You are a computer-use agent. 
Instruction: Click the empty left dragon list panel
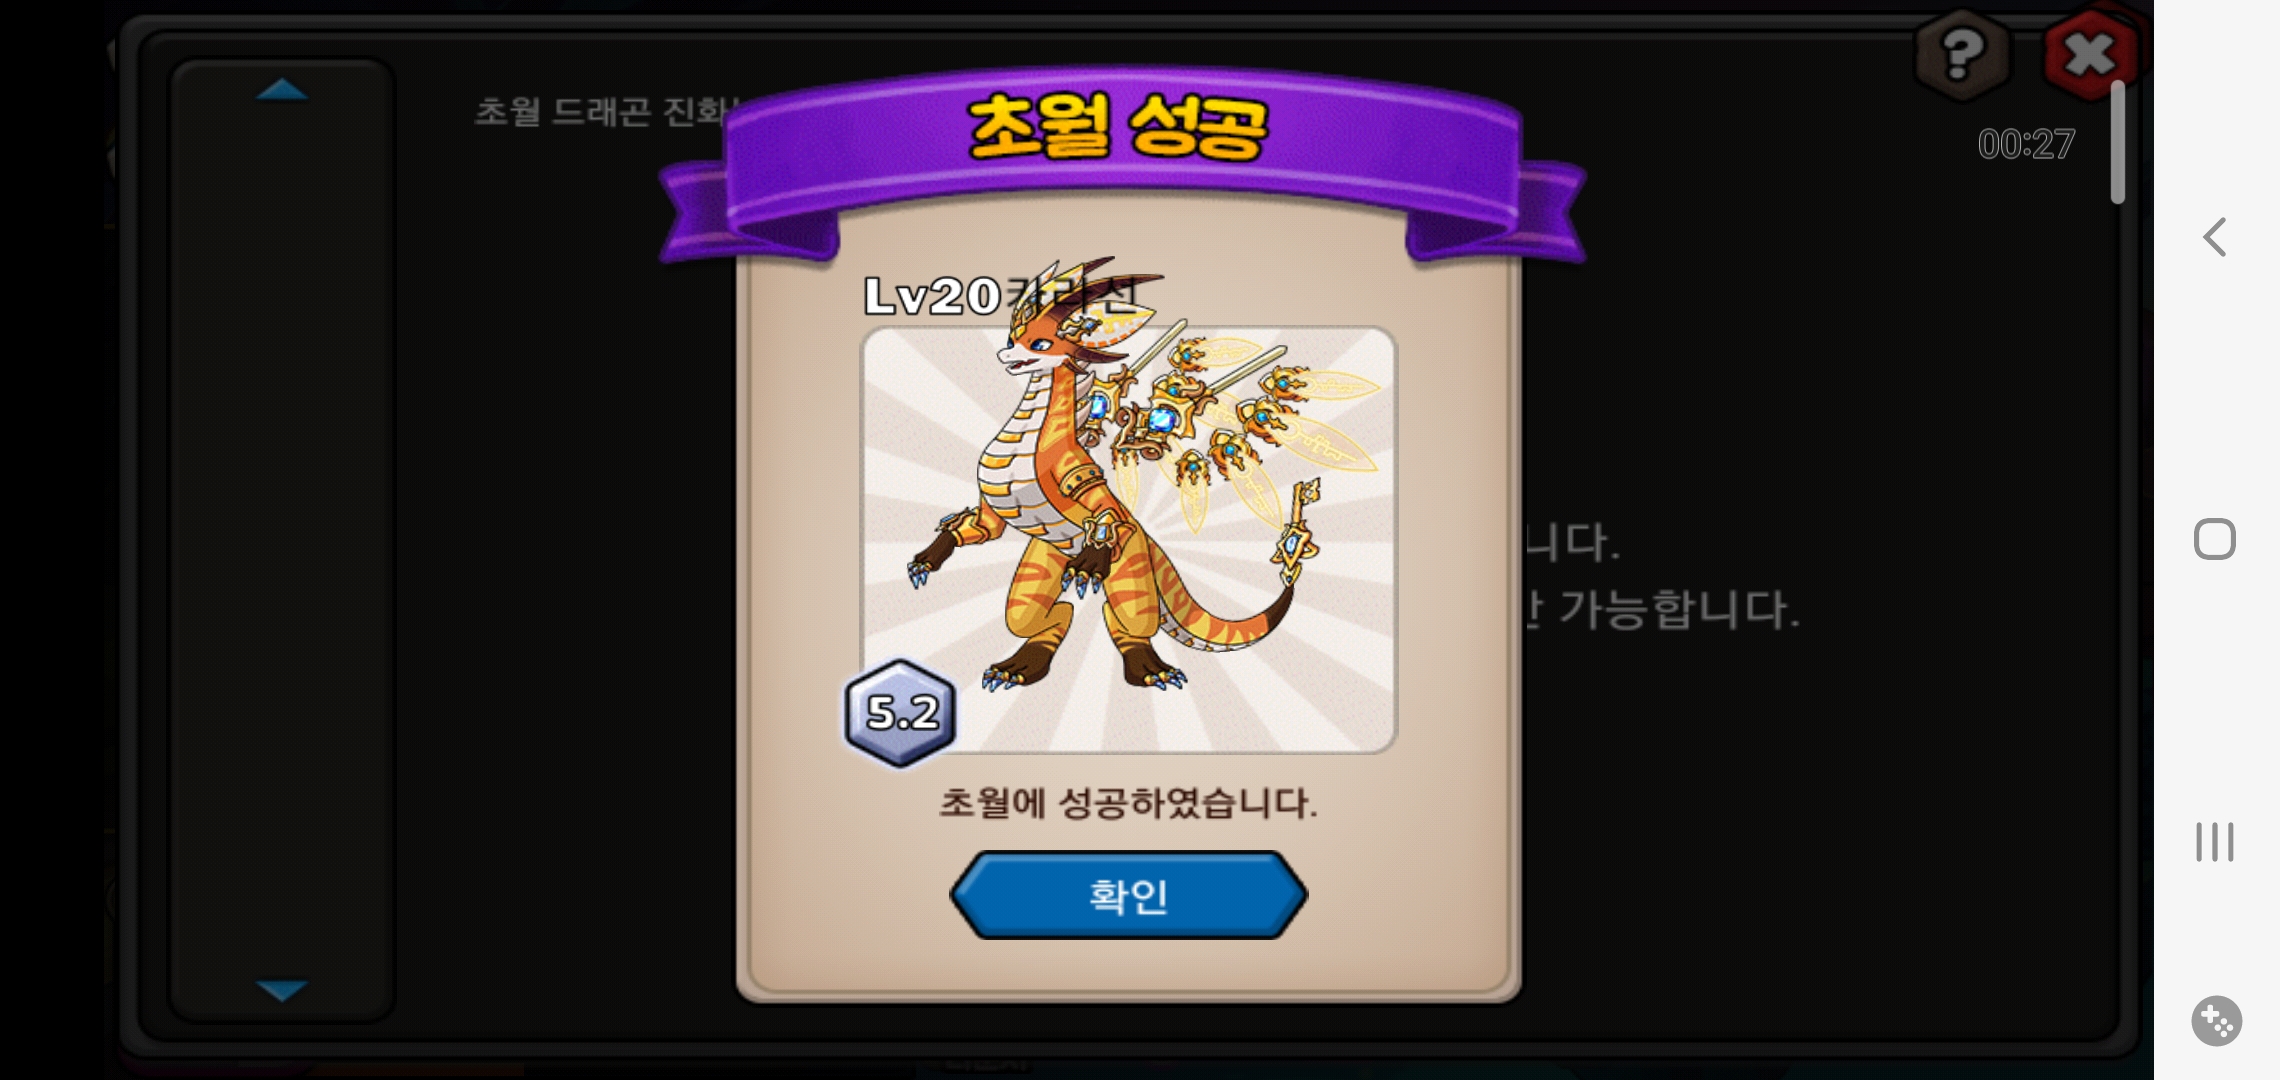282,540
